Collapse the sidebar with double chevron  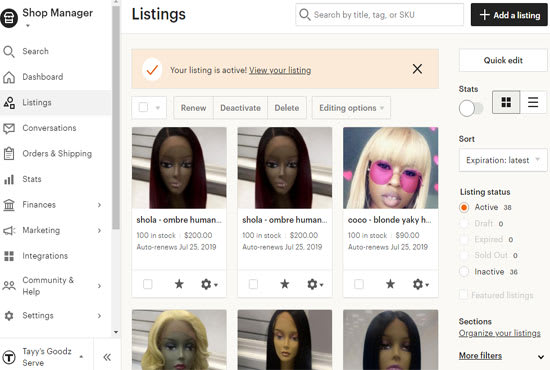(x=107, y=357)
